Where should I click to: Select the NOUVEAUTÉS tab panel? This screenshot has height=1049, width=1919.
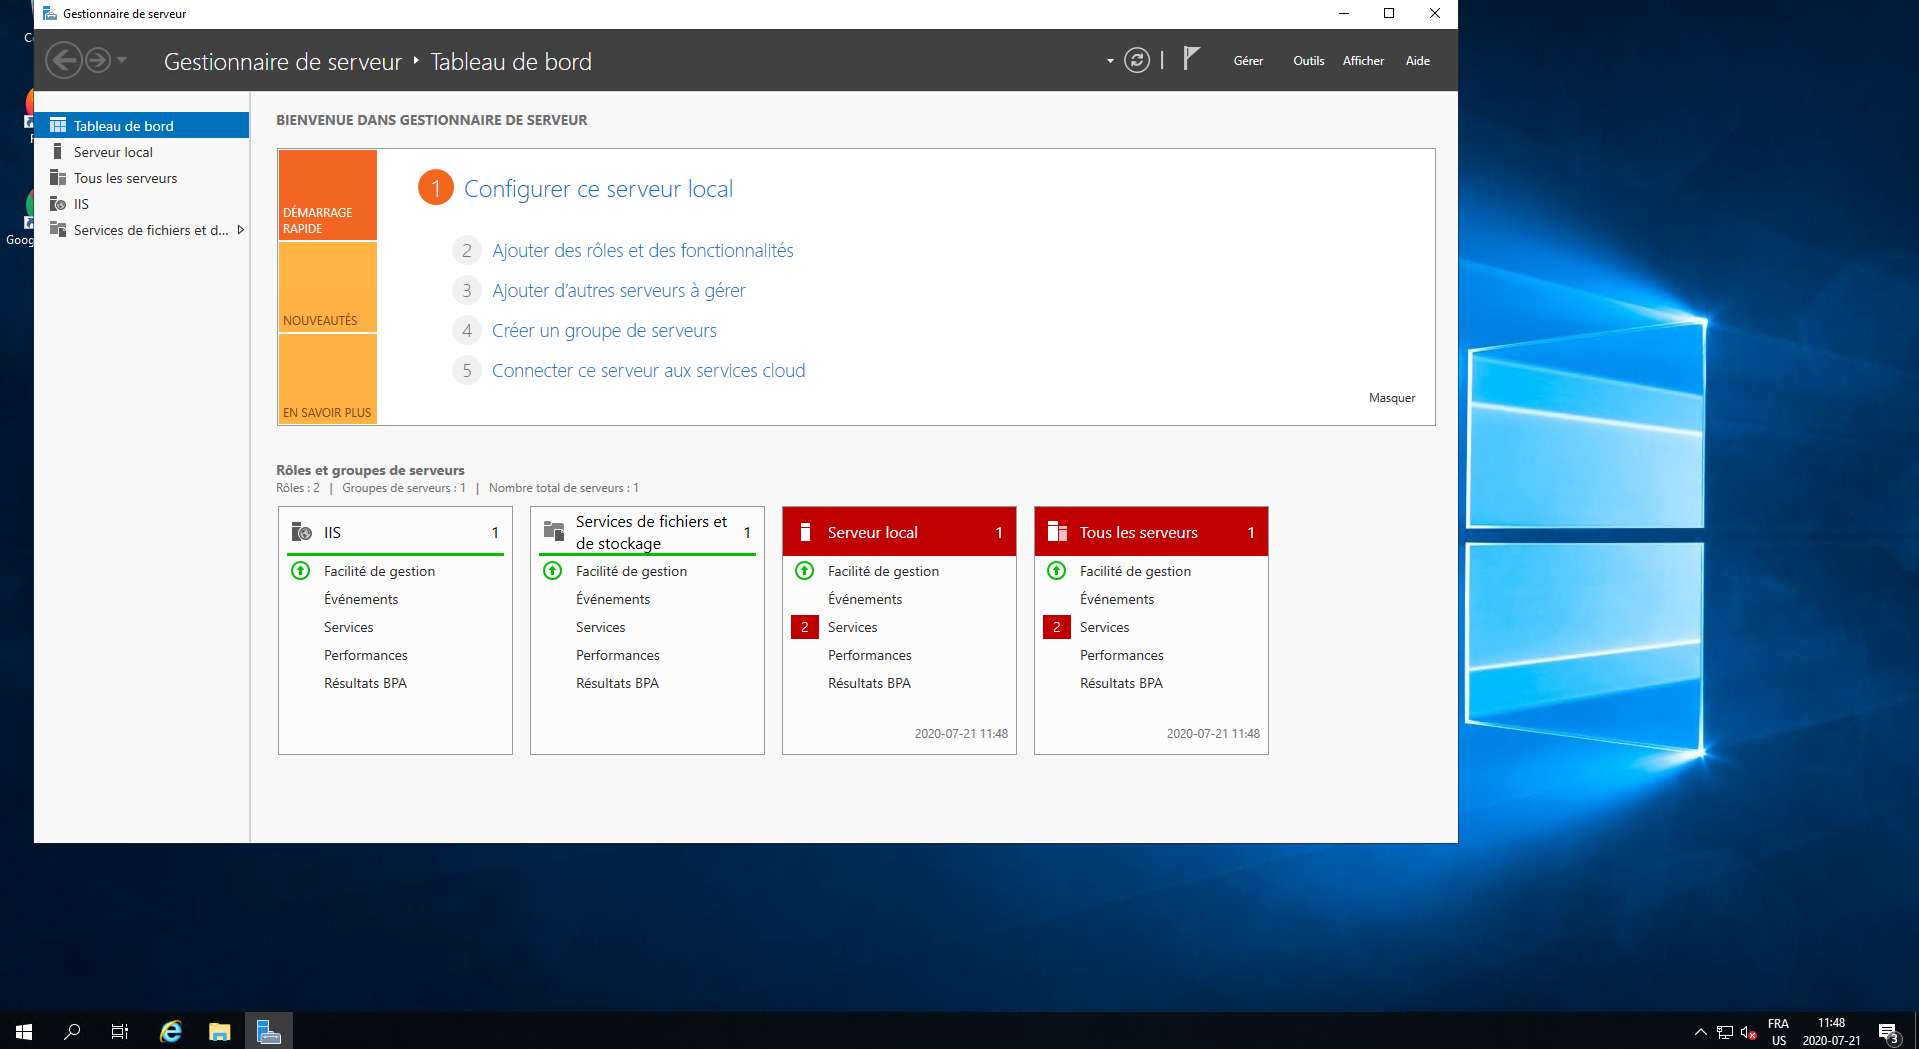click(x=327, y=287)
